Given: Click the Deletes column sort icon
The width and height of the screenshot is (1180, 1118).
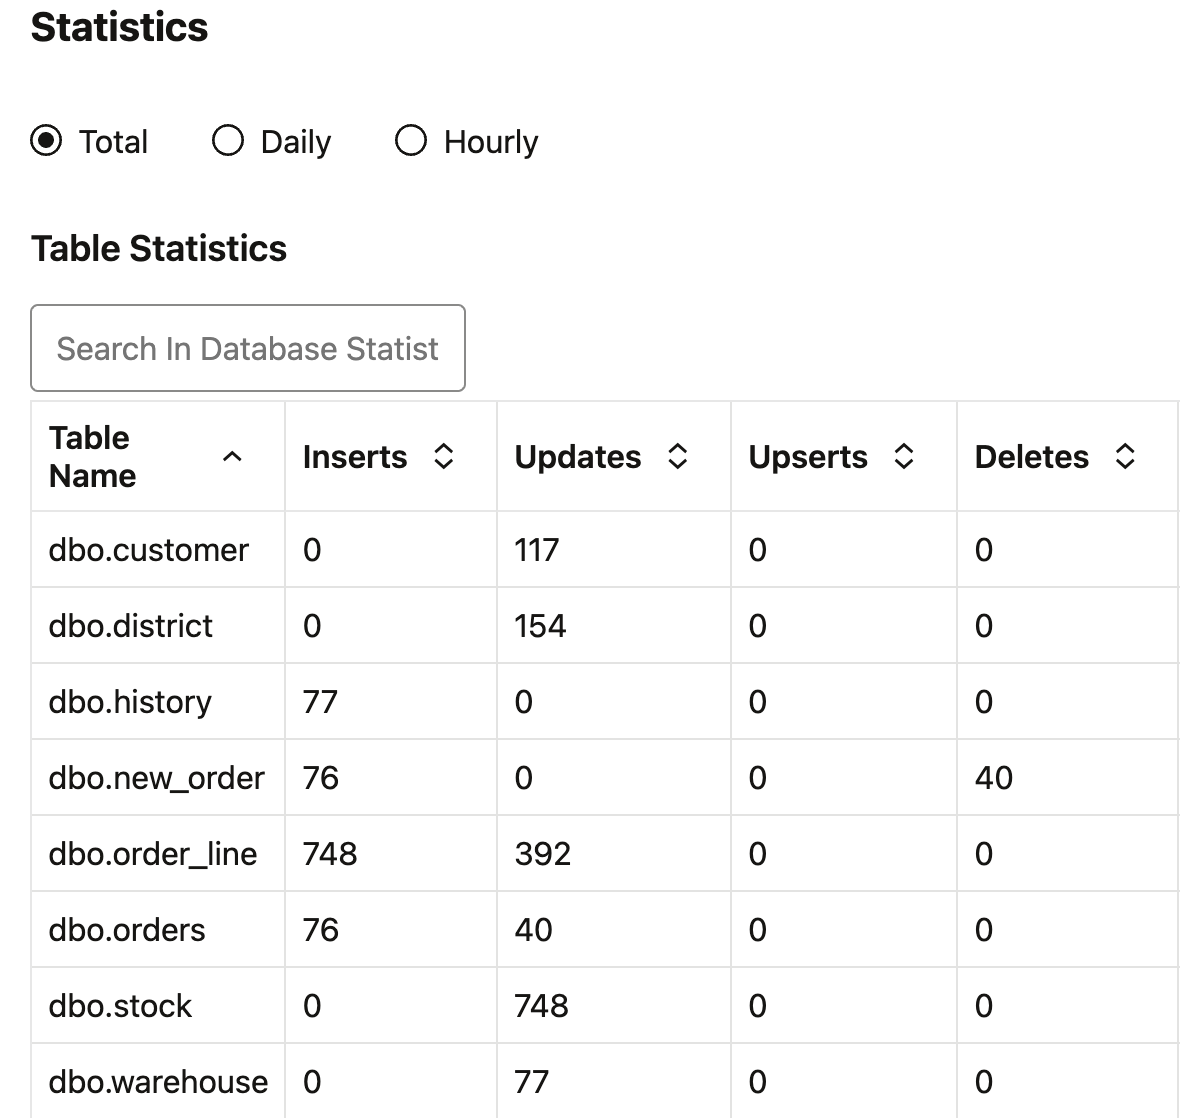Looking at the screenshot, I should pyautogui.click(x=1125, y=457).
